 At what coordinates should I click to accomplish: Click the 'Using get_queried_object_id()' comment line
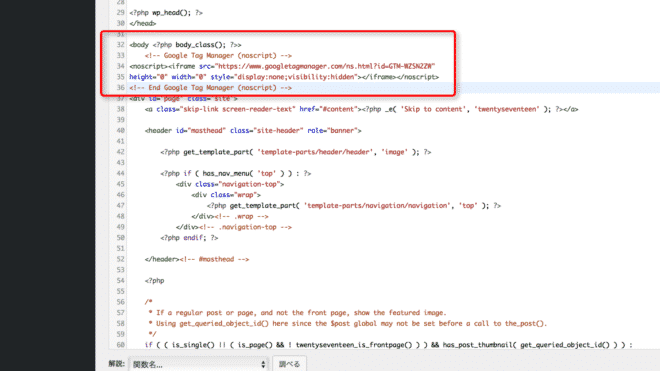tap(348, 323)
